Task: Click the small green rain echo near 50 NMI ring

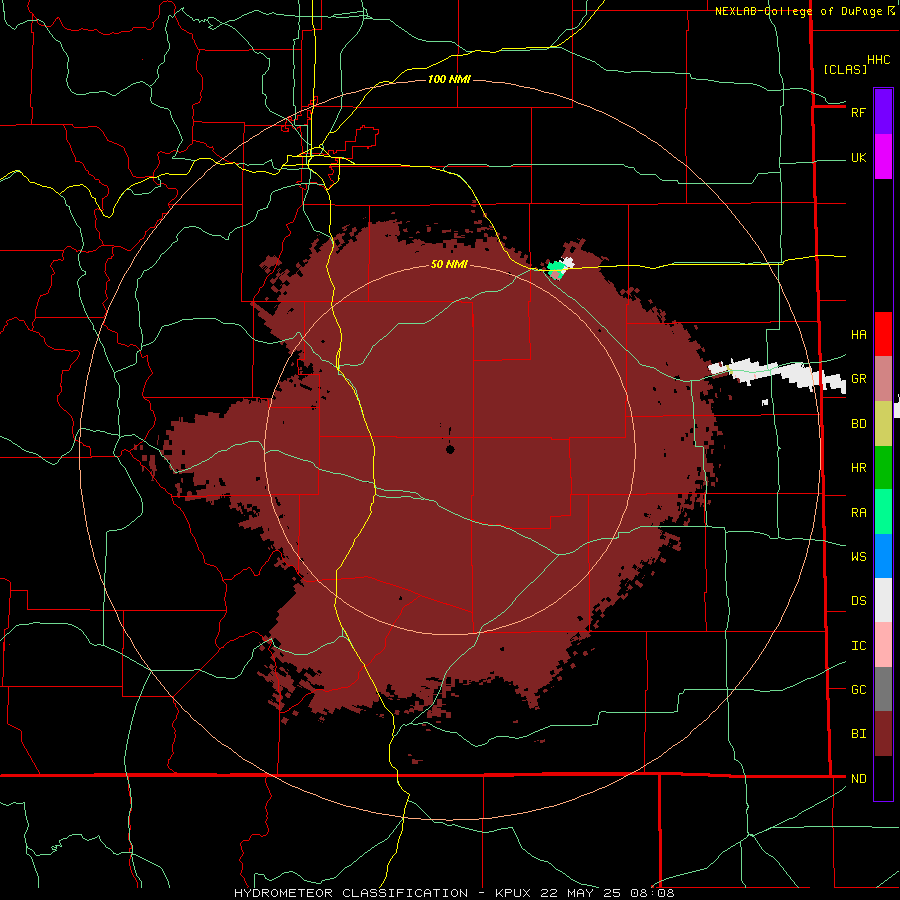Action: tap(556, 269)
